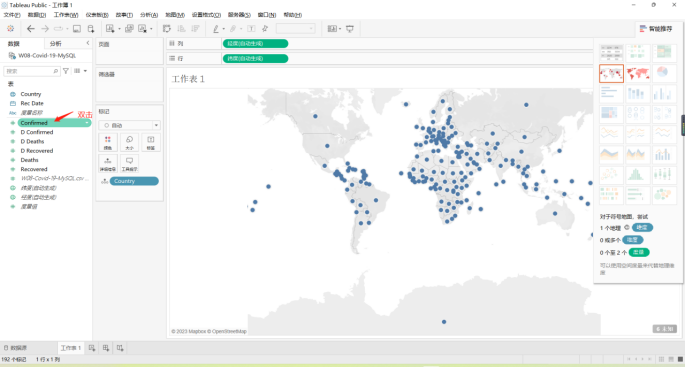
Task: Open the 地图(M) menu
Action: [175, 15]
